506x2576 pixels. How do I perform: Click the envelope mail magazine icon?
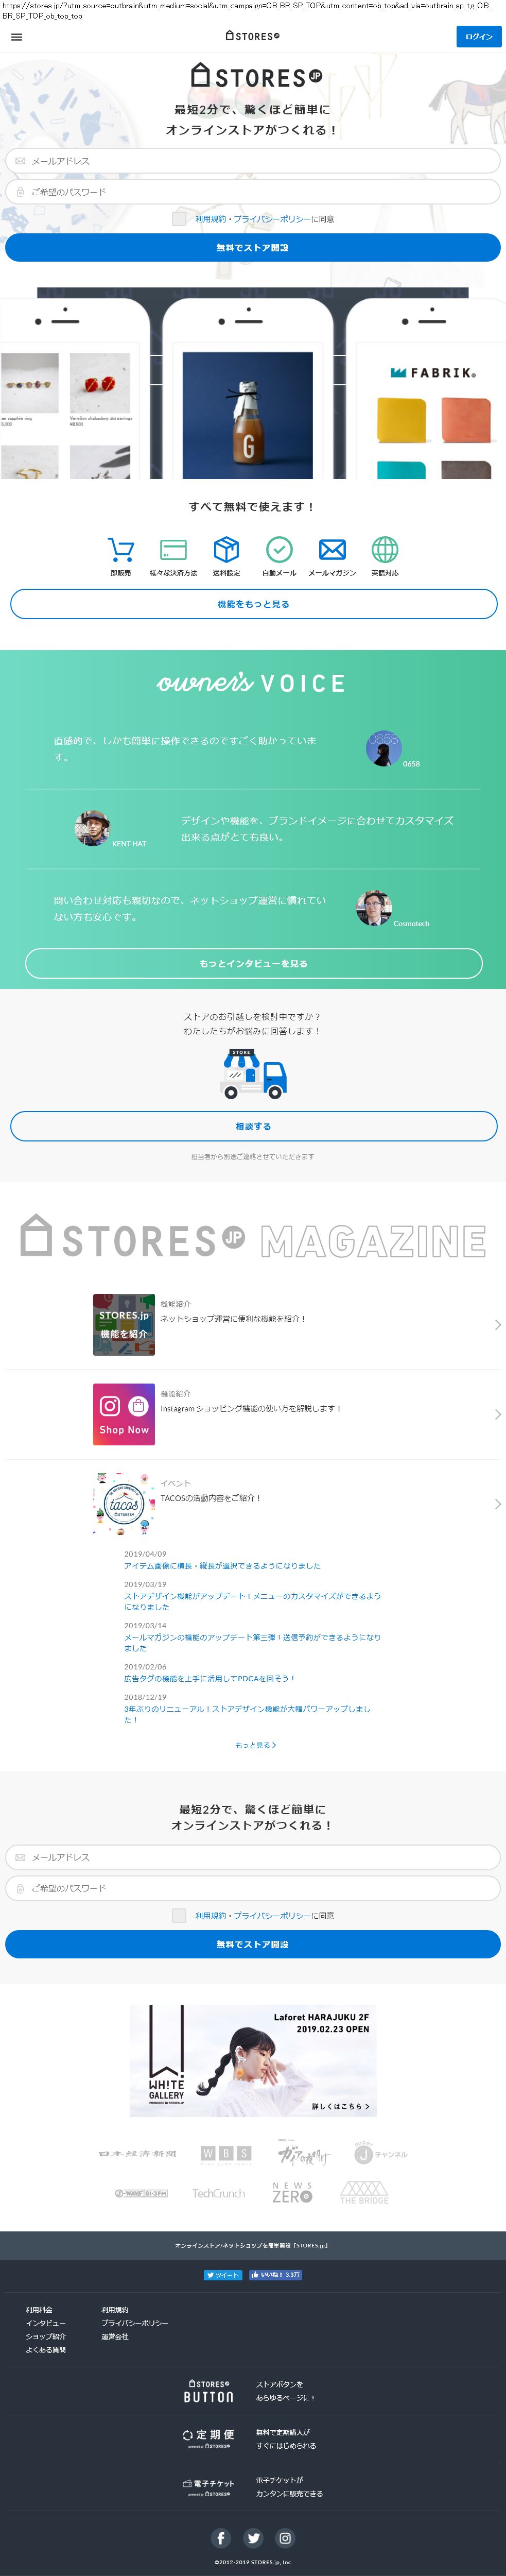332,549
